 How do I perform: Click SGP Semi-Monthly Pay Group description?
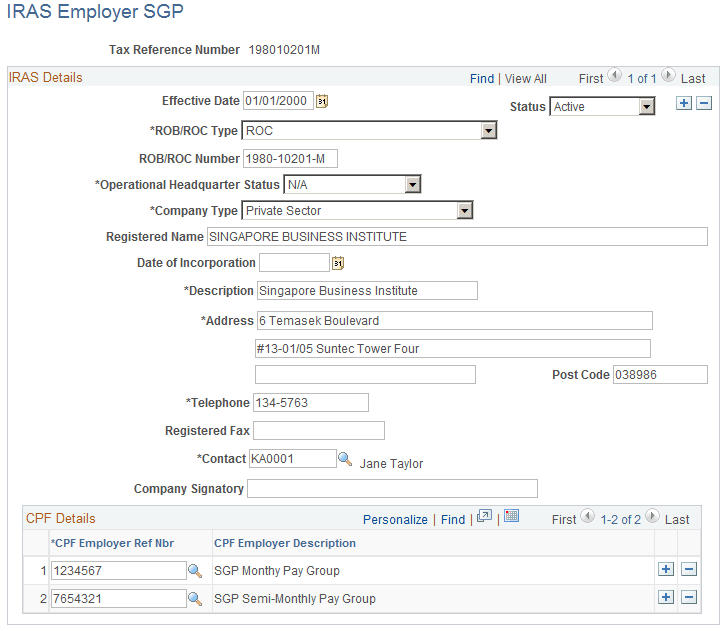295,599
